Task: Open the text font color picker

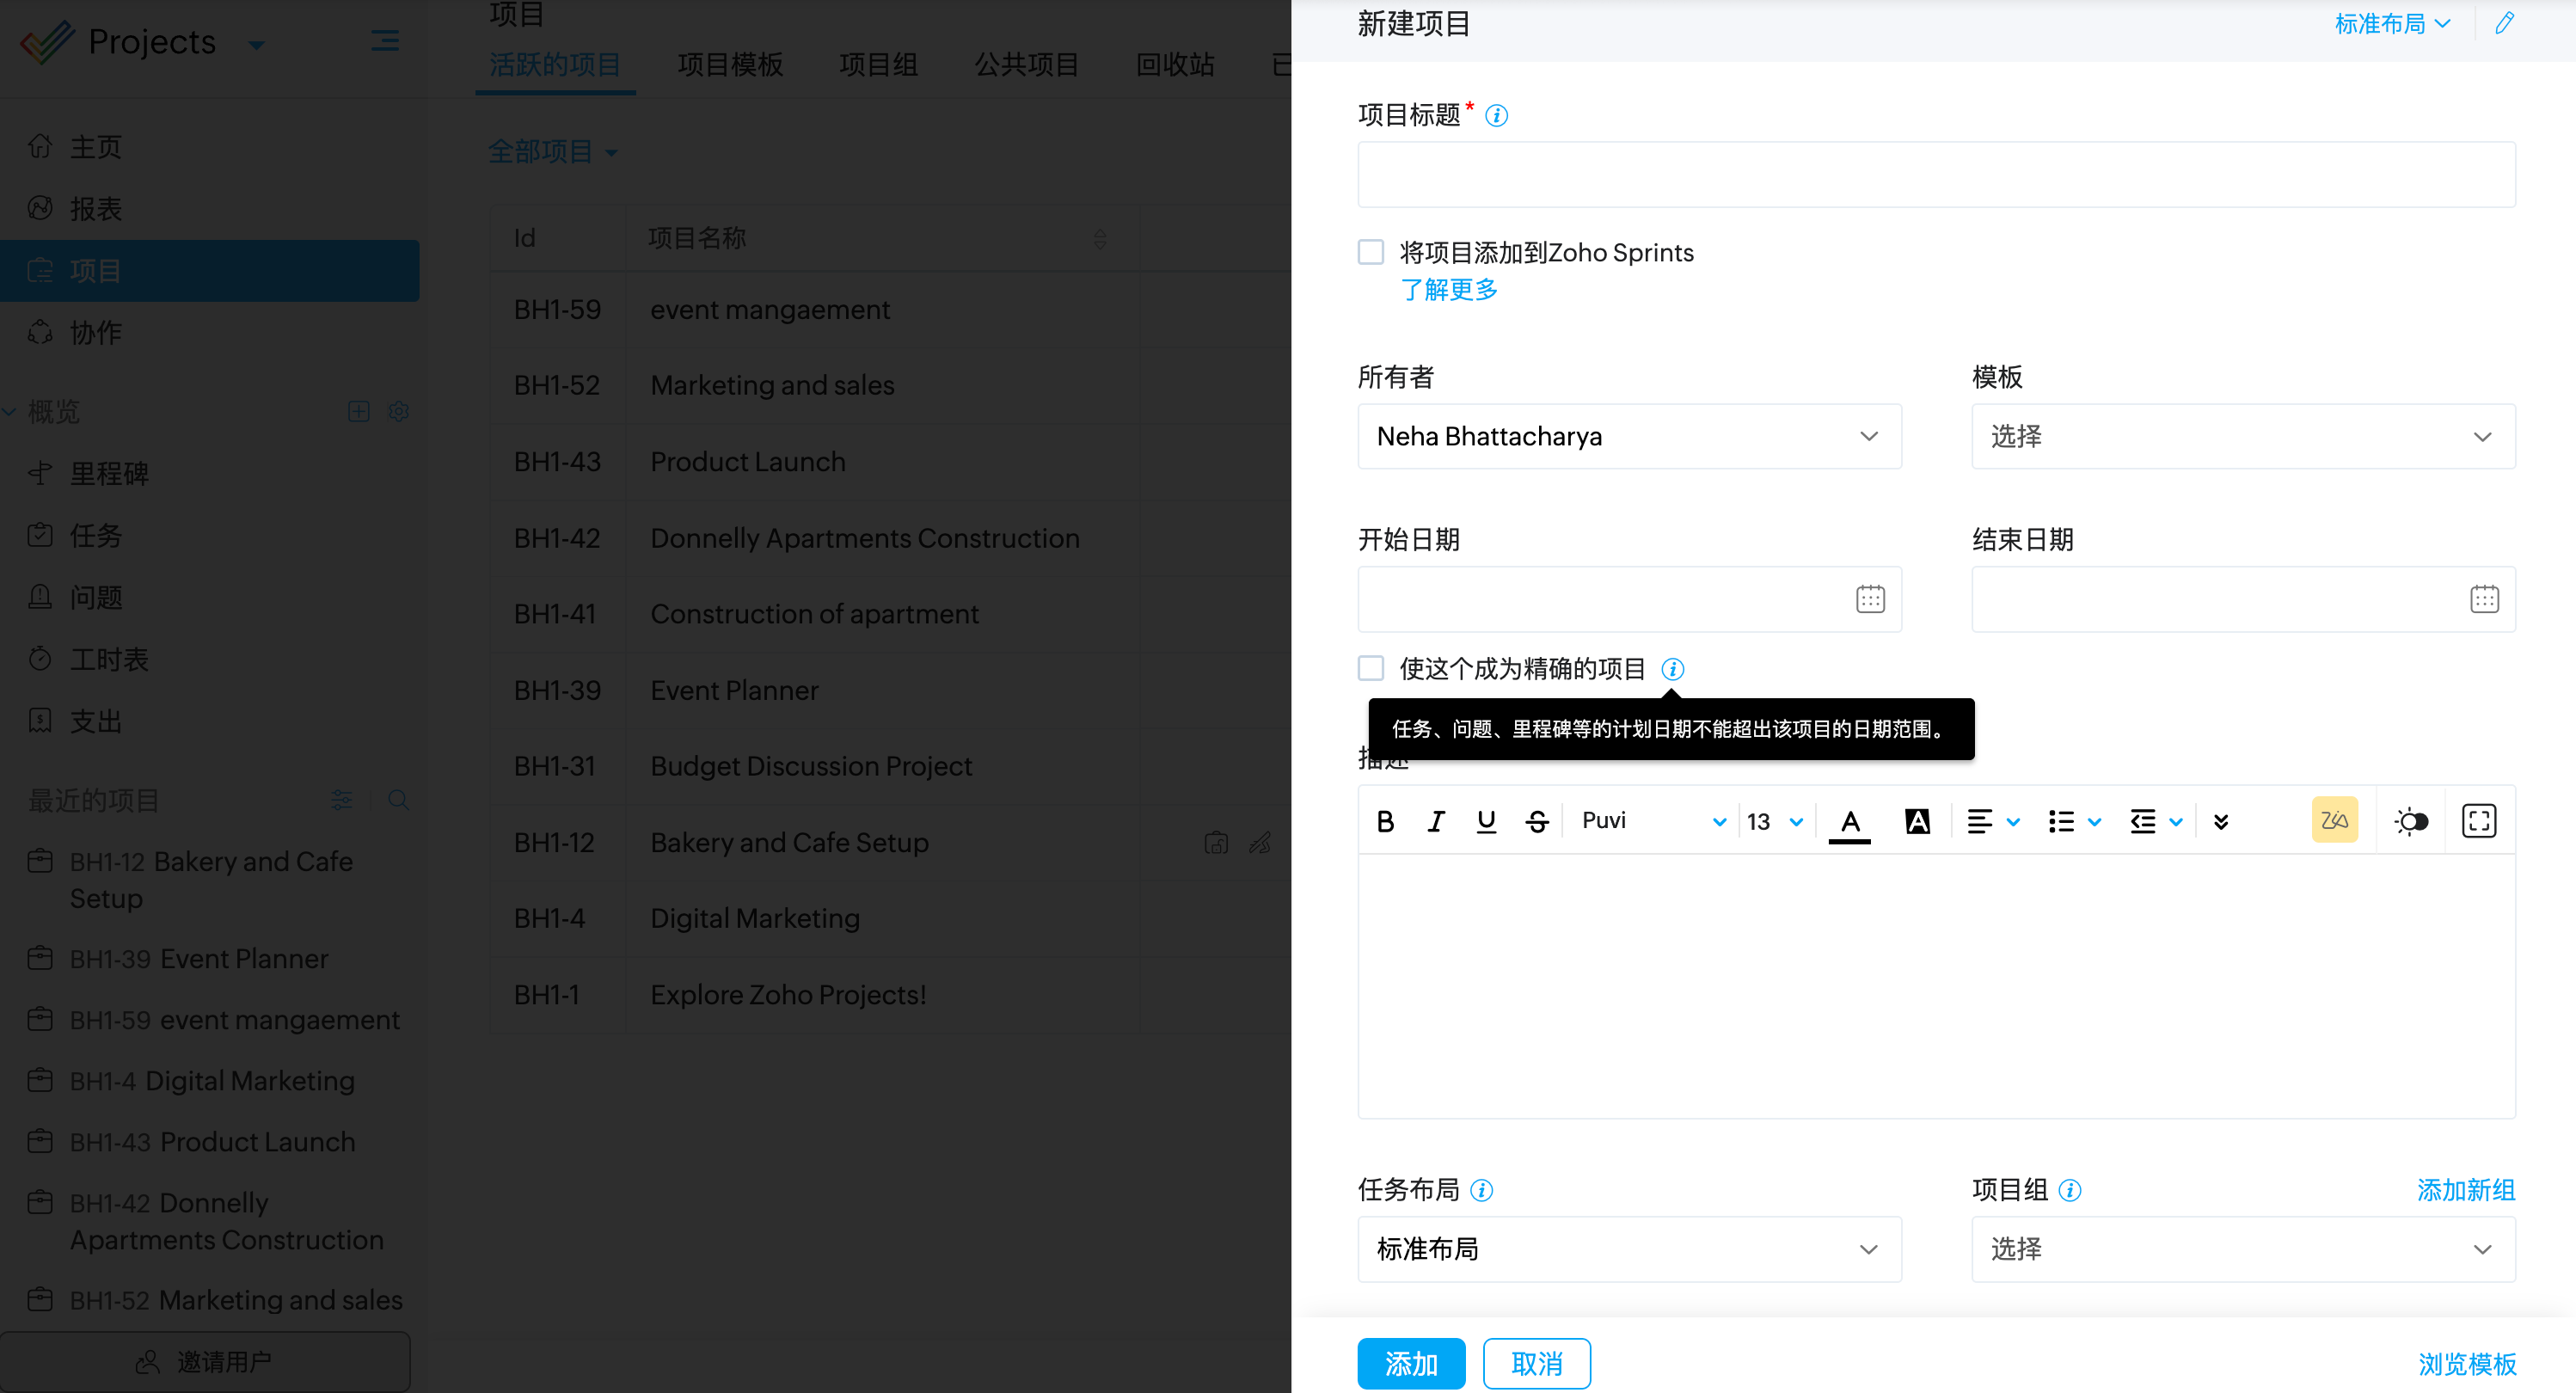Action: (x=1850, y=821)
